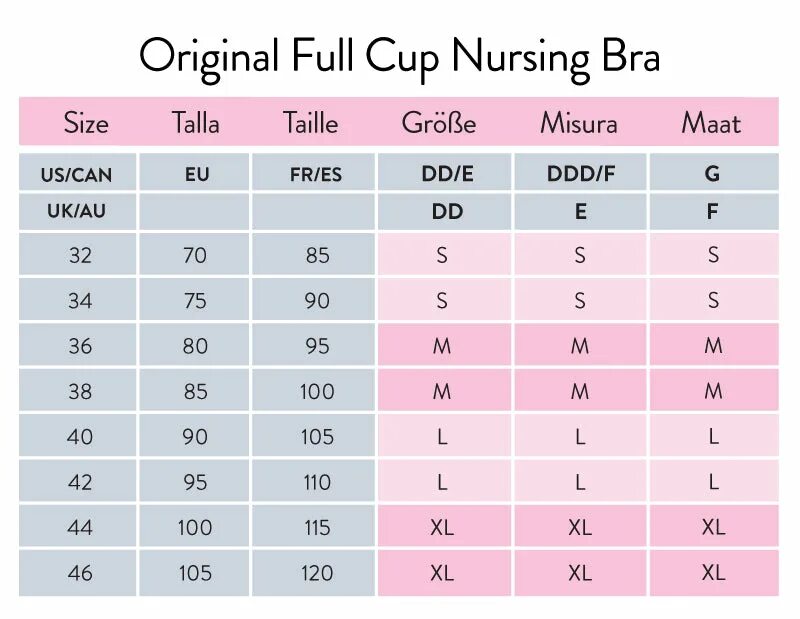Select the band size 32 cell
This screenshot has height=619, width=800.
coord(78,254)
